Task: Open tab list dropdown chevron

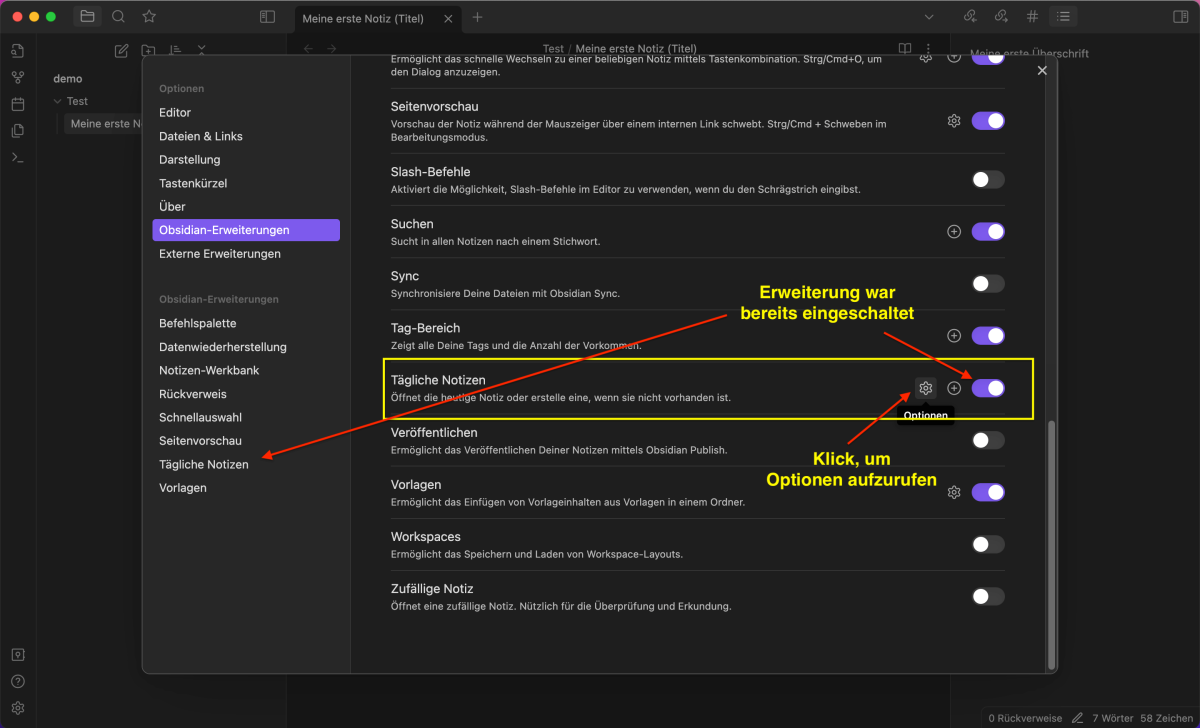Action: coord(929,17)
